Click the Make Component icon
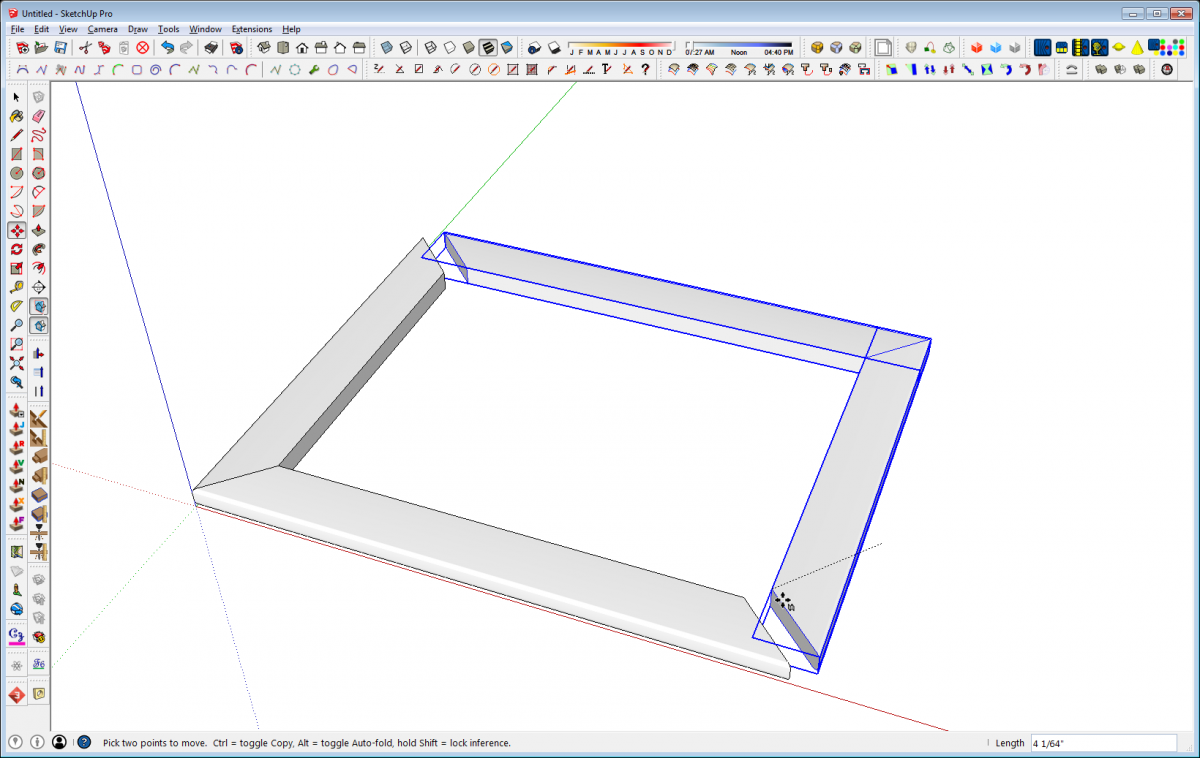This screenshot has height=758, width=1200. point(38,96)
